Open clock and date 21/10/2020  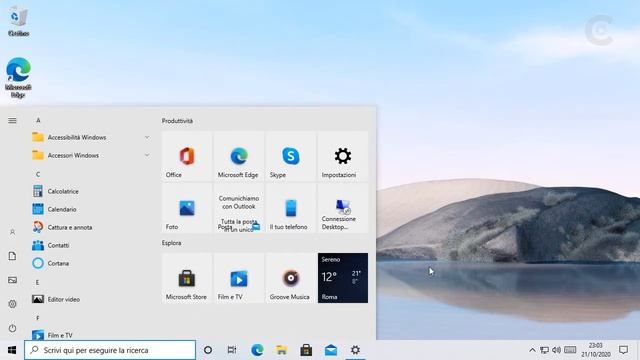tap(596, 350)
